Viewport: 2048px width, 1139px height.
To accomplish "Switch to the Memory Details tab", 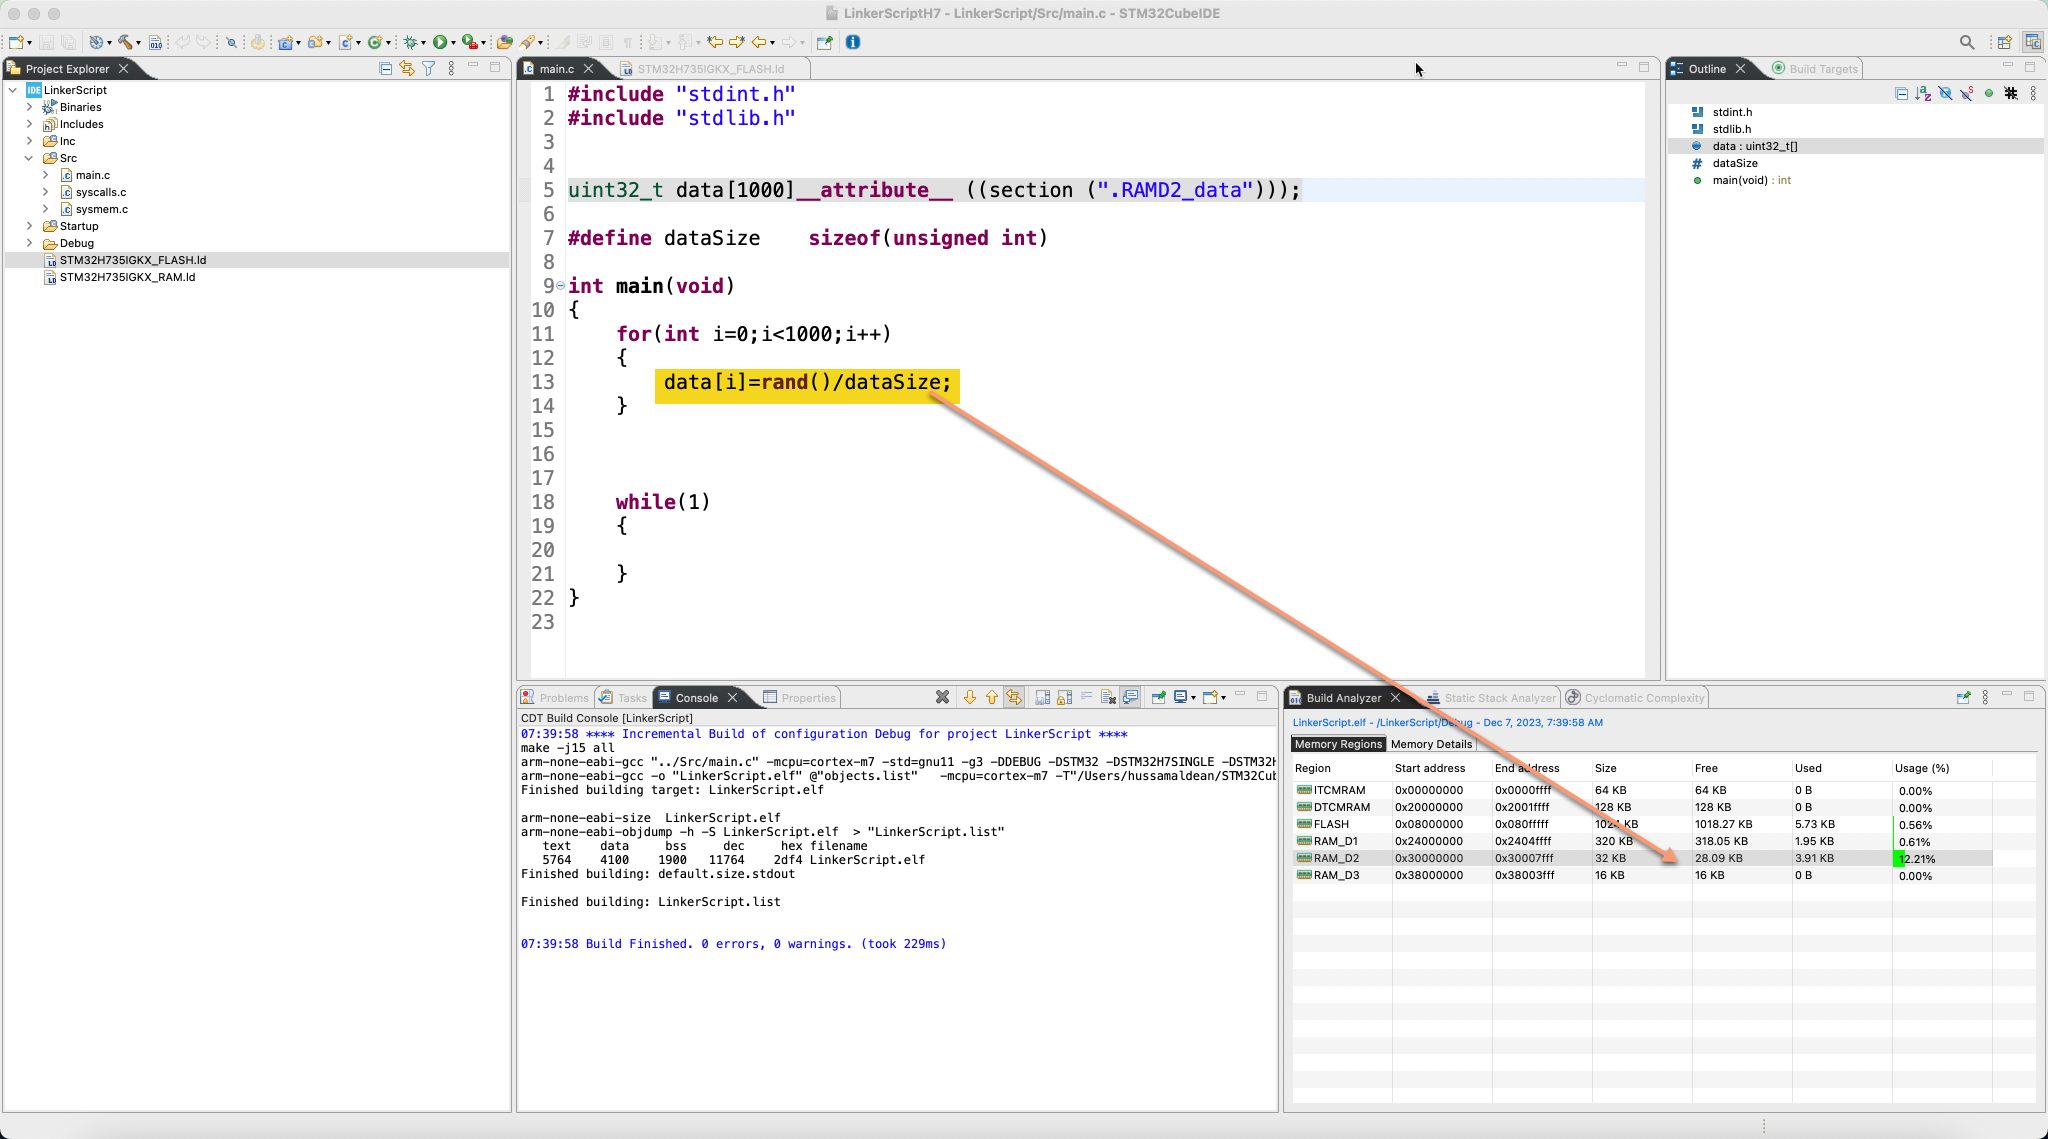I will click(1430, 744).
